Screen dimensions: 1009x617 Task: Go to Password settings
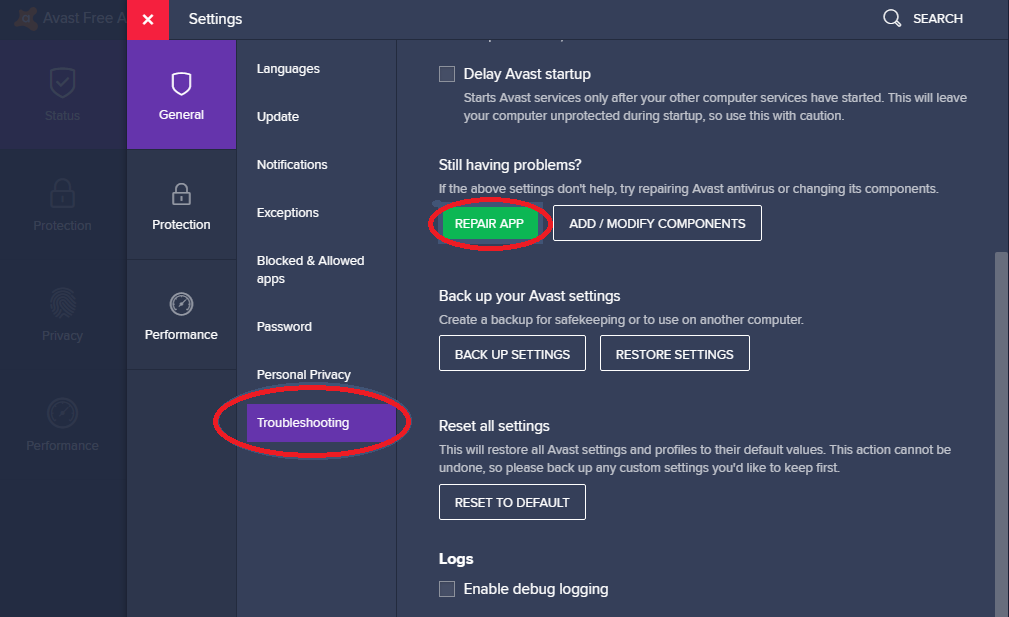tap(284, 327)
